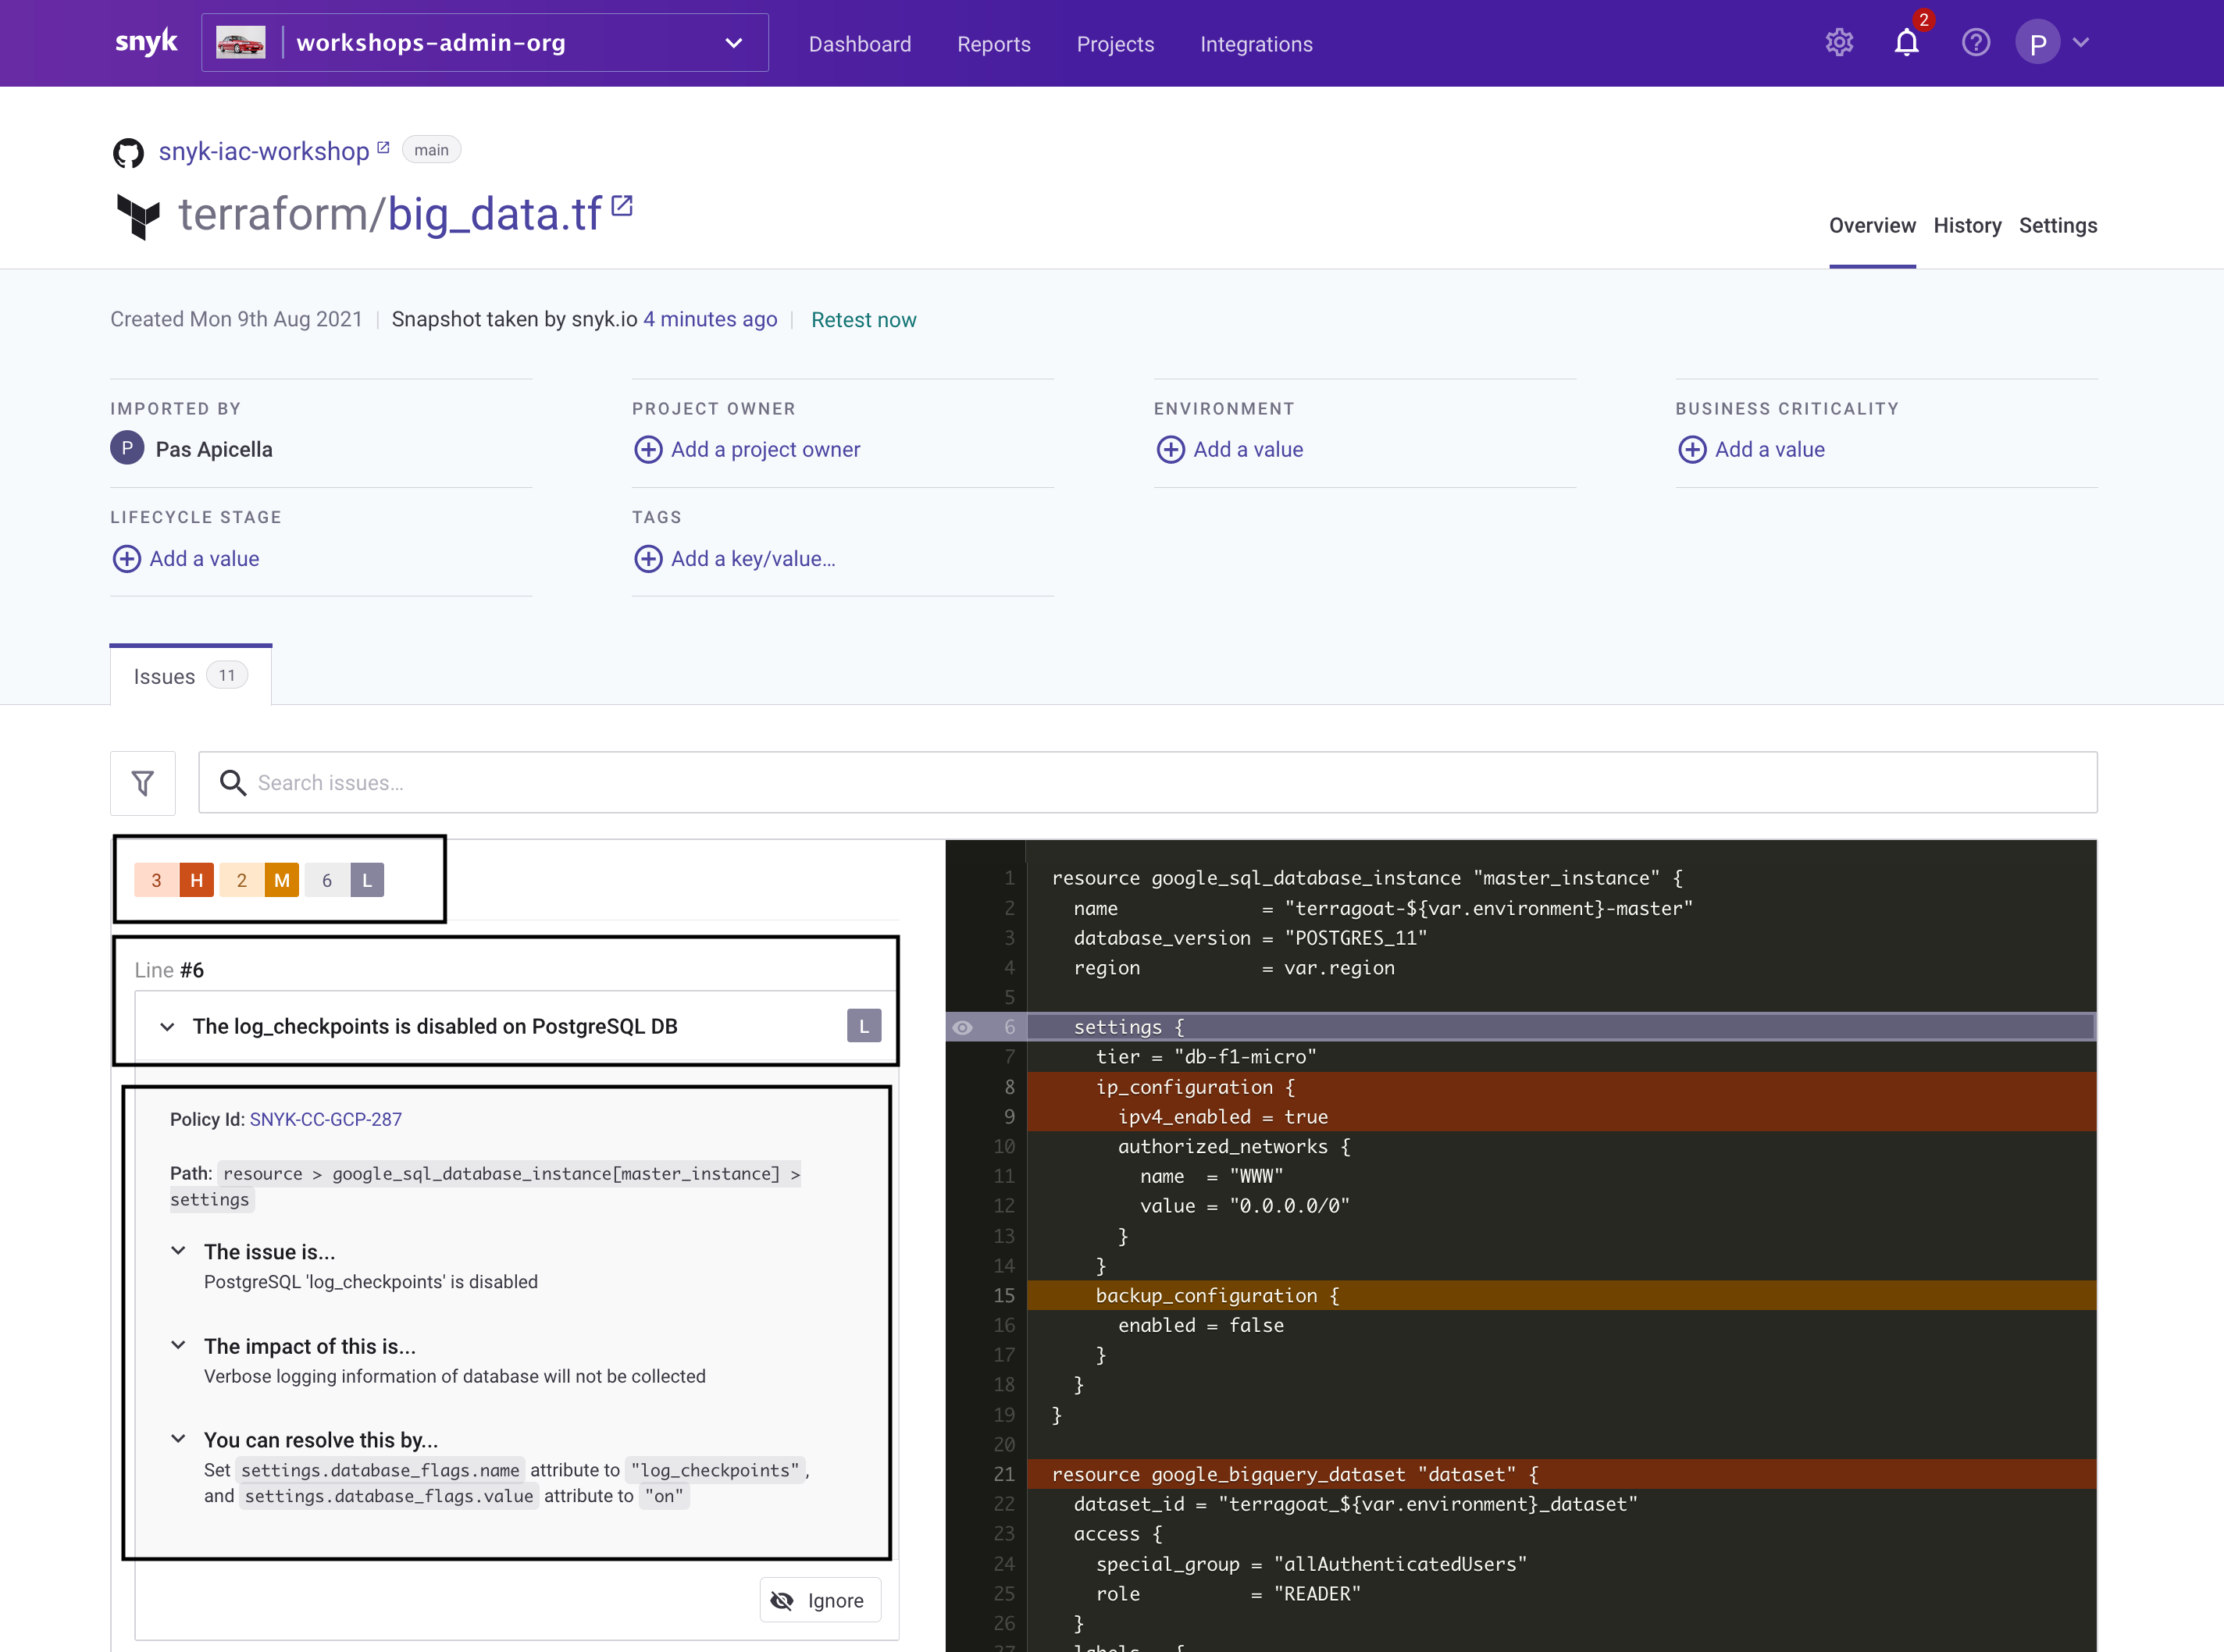This screenshot has height=1652, width=2224.
Task: Click 'Add a project owner'
Action: 766,450
